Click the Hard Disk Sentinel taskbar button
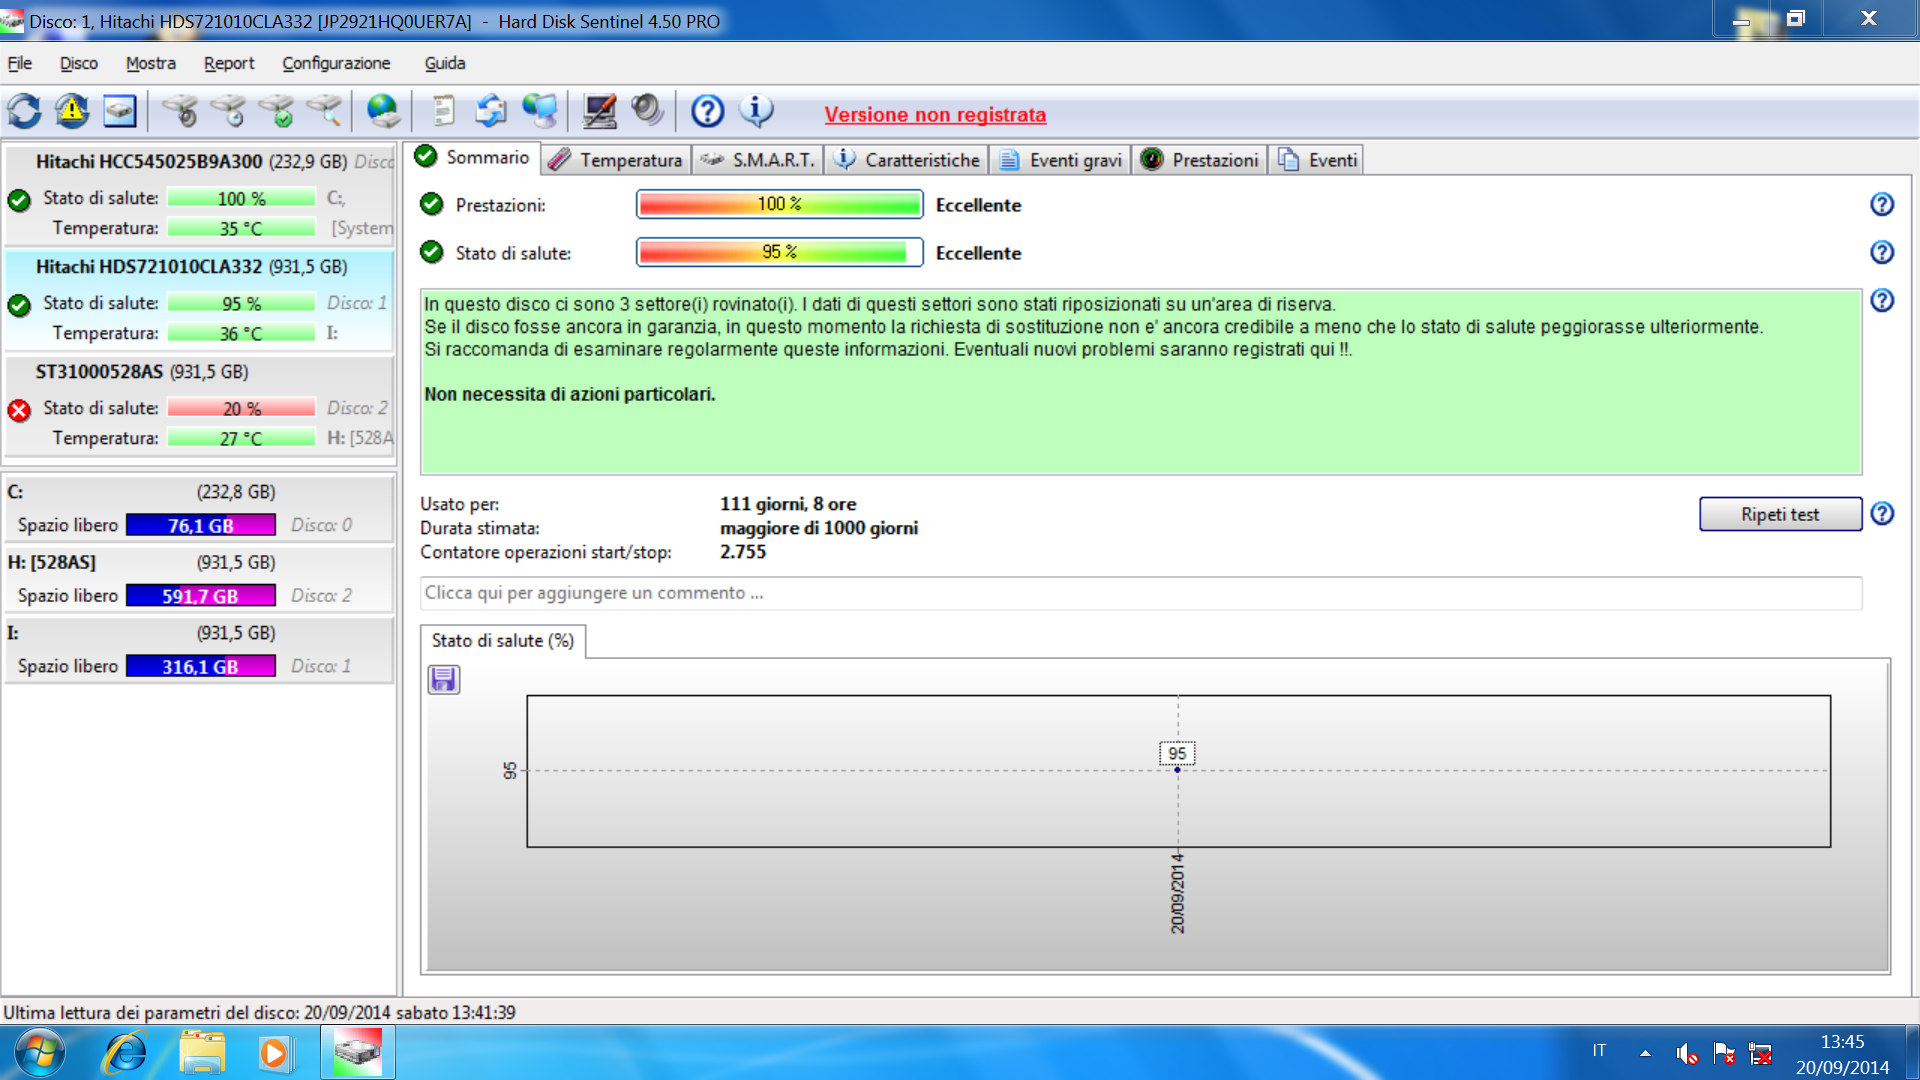1920x1080 pixels. click(x=358, y=1053)
